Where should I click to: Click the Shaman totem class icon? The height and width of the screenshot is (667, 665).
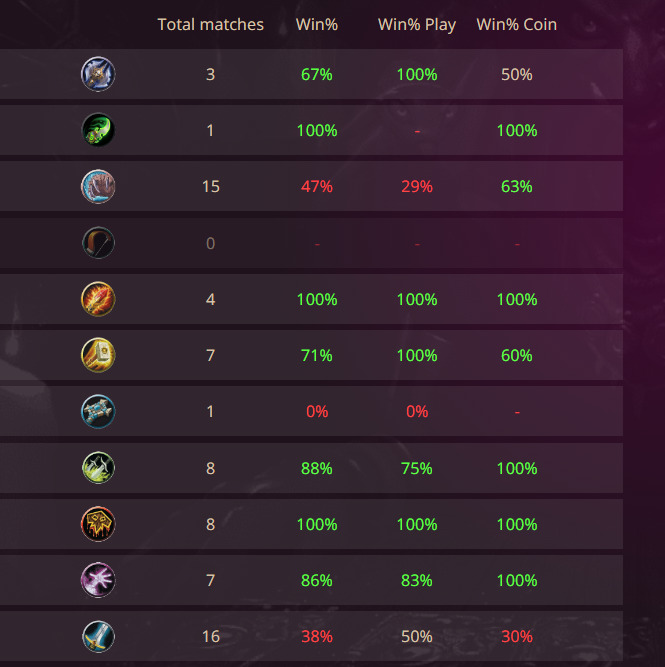click(98, 524)
